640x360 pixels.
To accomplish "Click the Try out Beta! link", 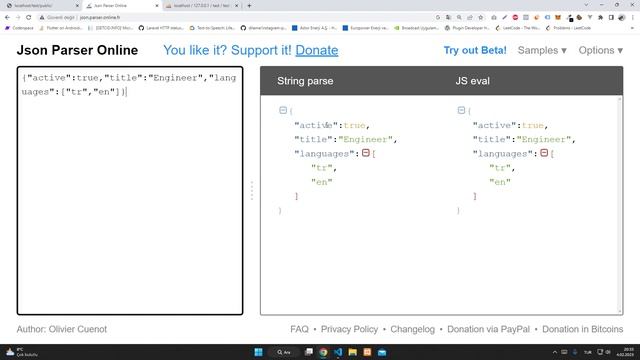I will pos(475,50).
